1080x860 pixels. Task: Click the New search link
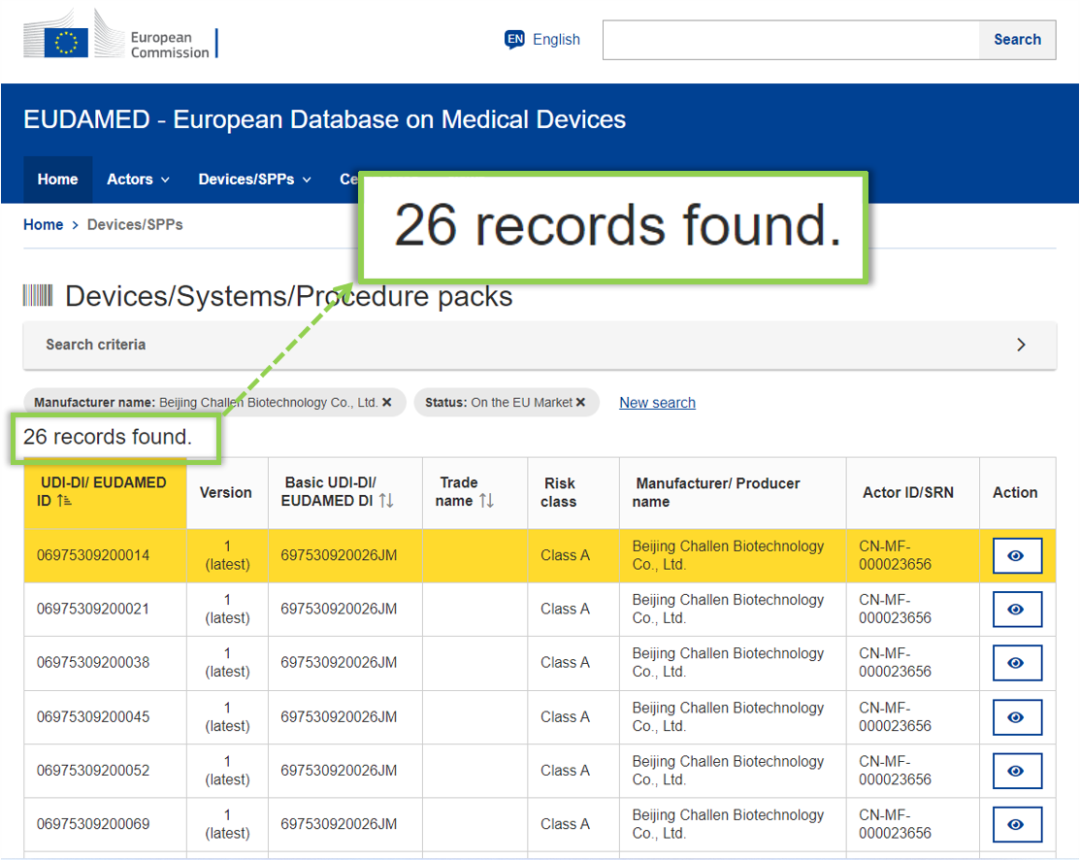pyautogui.click(x=657, y=403)
